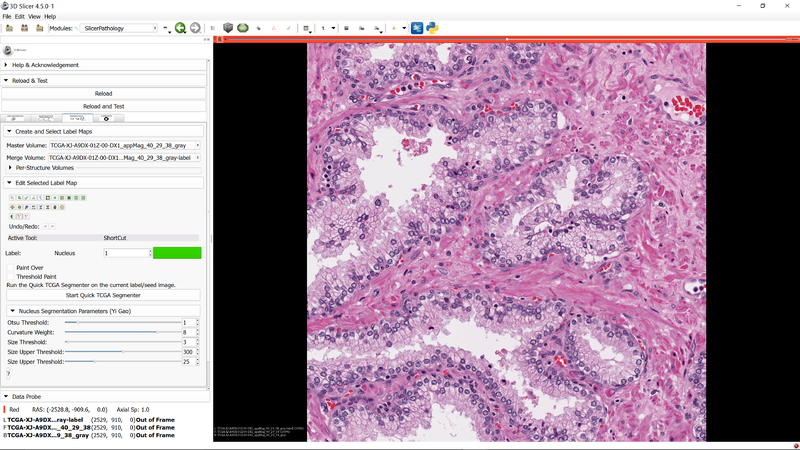The image size is (800, 450).
Task: Enable the Paint Over checkbox
Action: point(11,268)
